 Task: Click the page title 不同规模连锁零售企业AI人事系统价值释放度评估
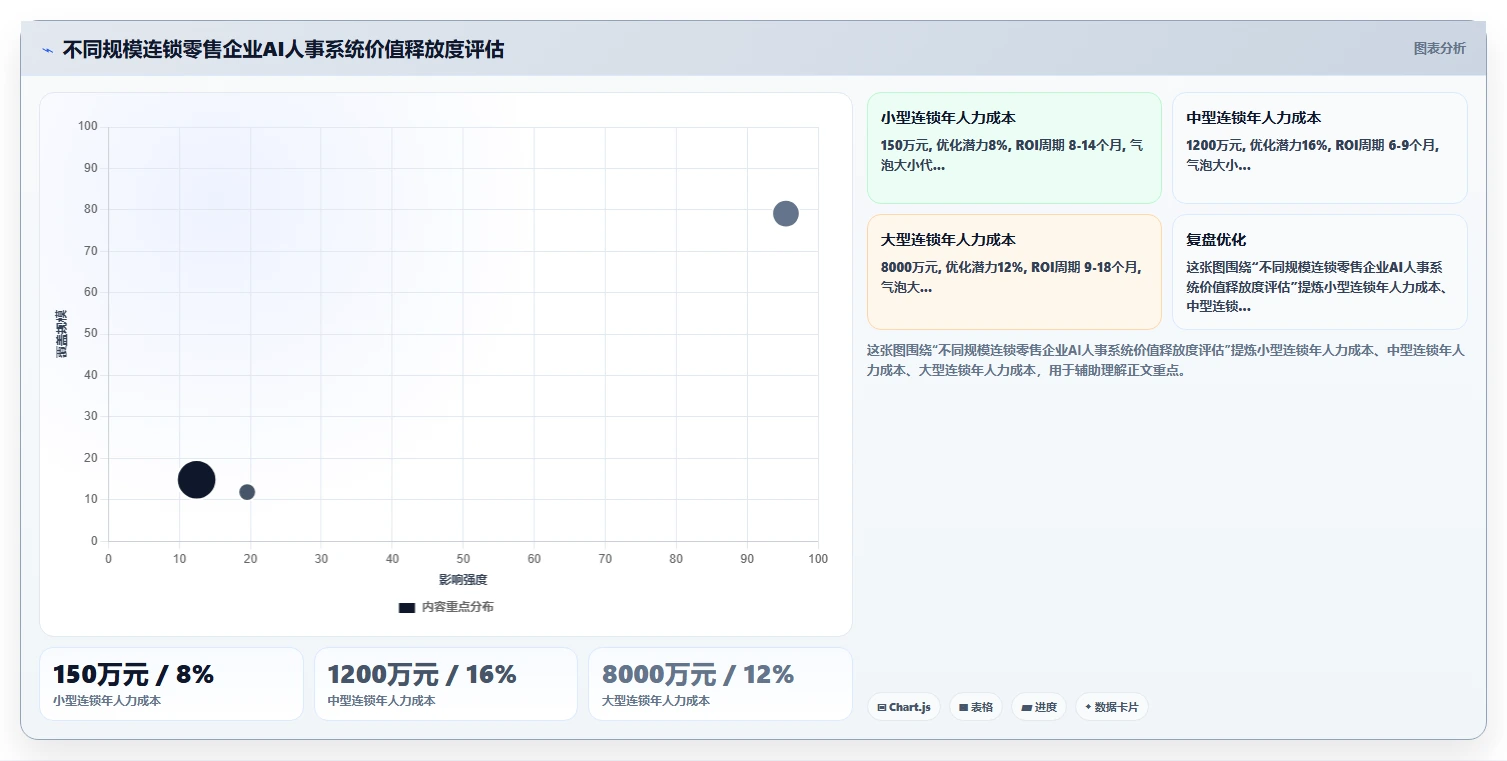[283, 49]
